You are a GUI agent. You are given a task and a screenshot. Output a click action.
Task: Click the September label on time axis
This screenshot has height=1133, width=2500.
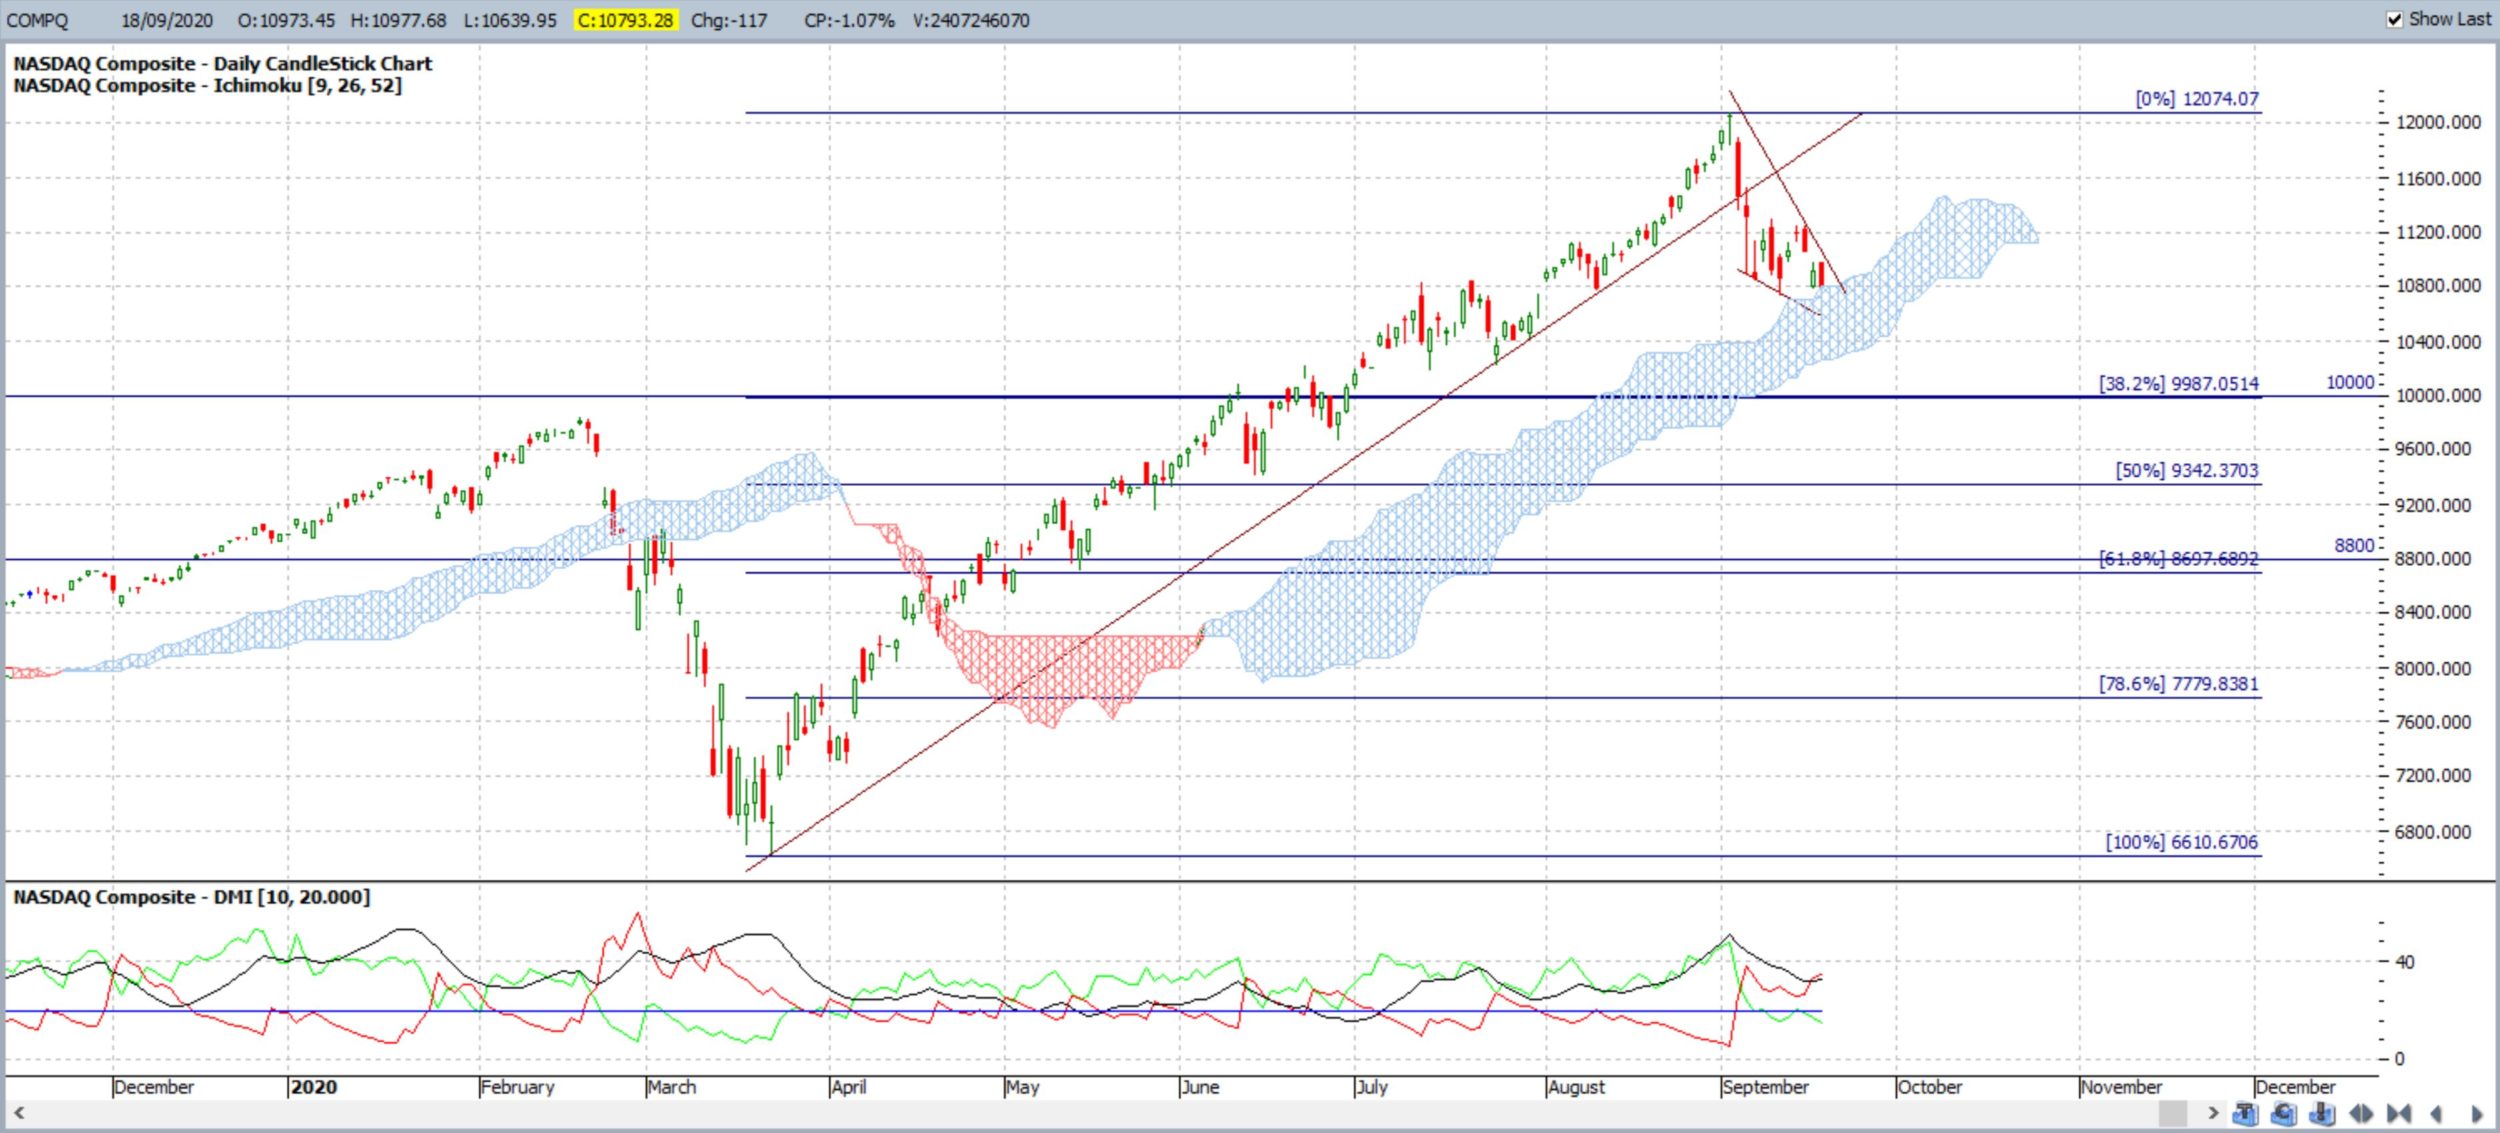coord(1766,1087)
